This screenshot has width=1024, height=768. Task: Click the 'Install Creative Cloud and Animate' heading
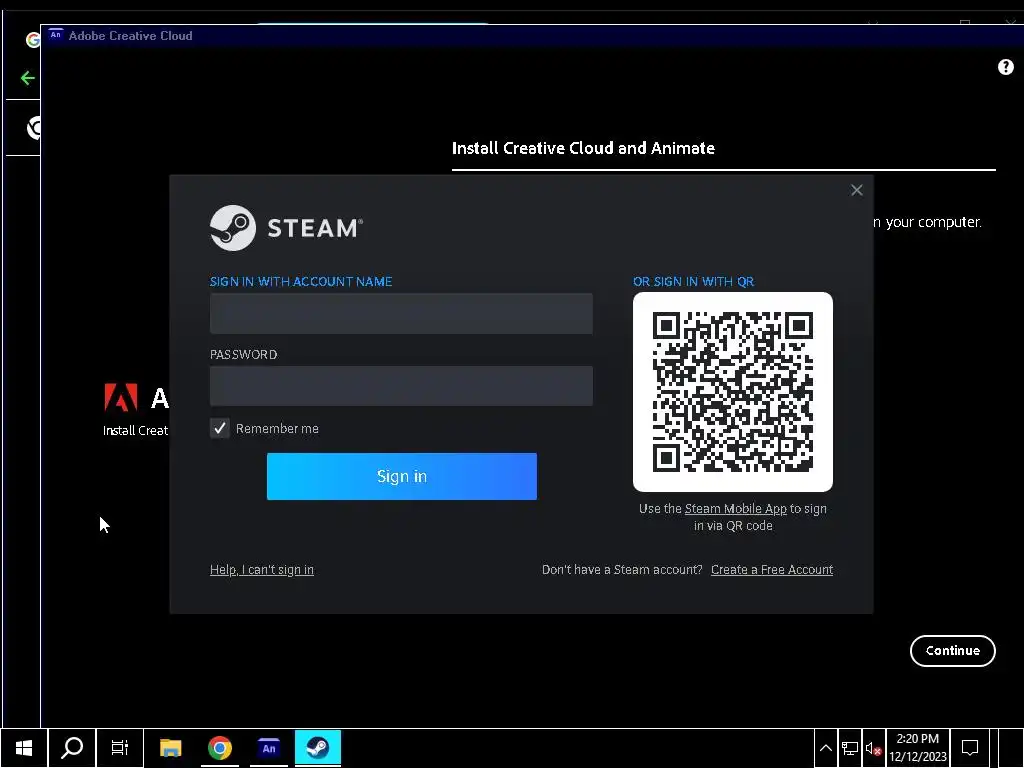click(x=583, y=148)
